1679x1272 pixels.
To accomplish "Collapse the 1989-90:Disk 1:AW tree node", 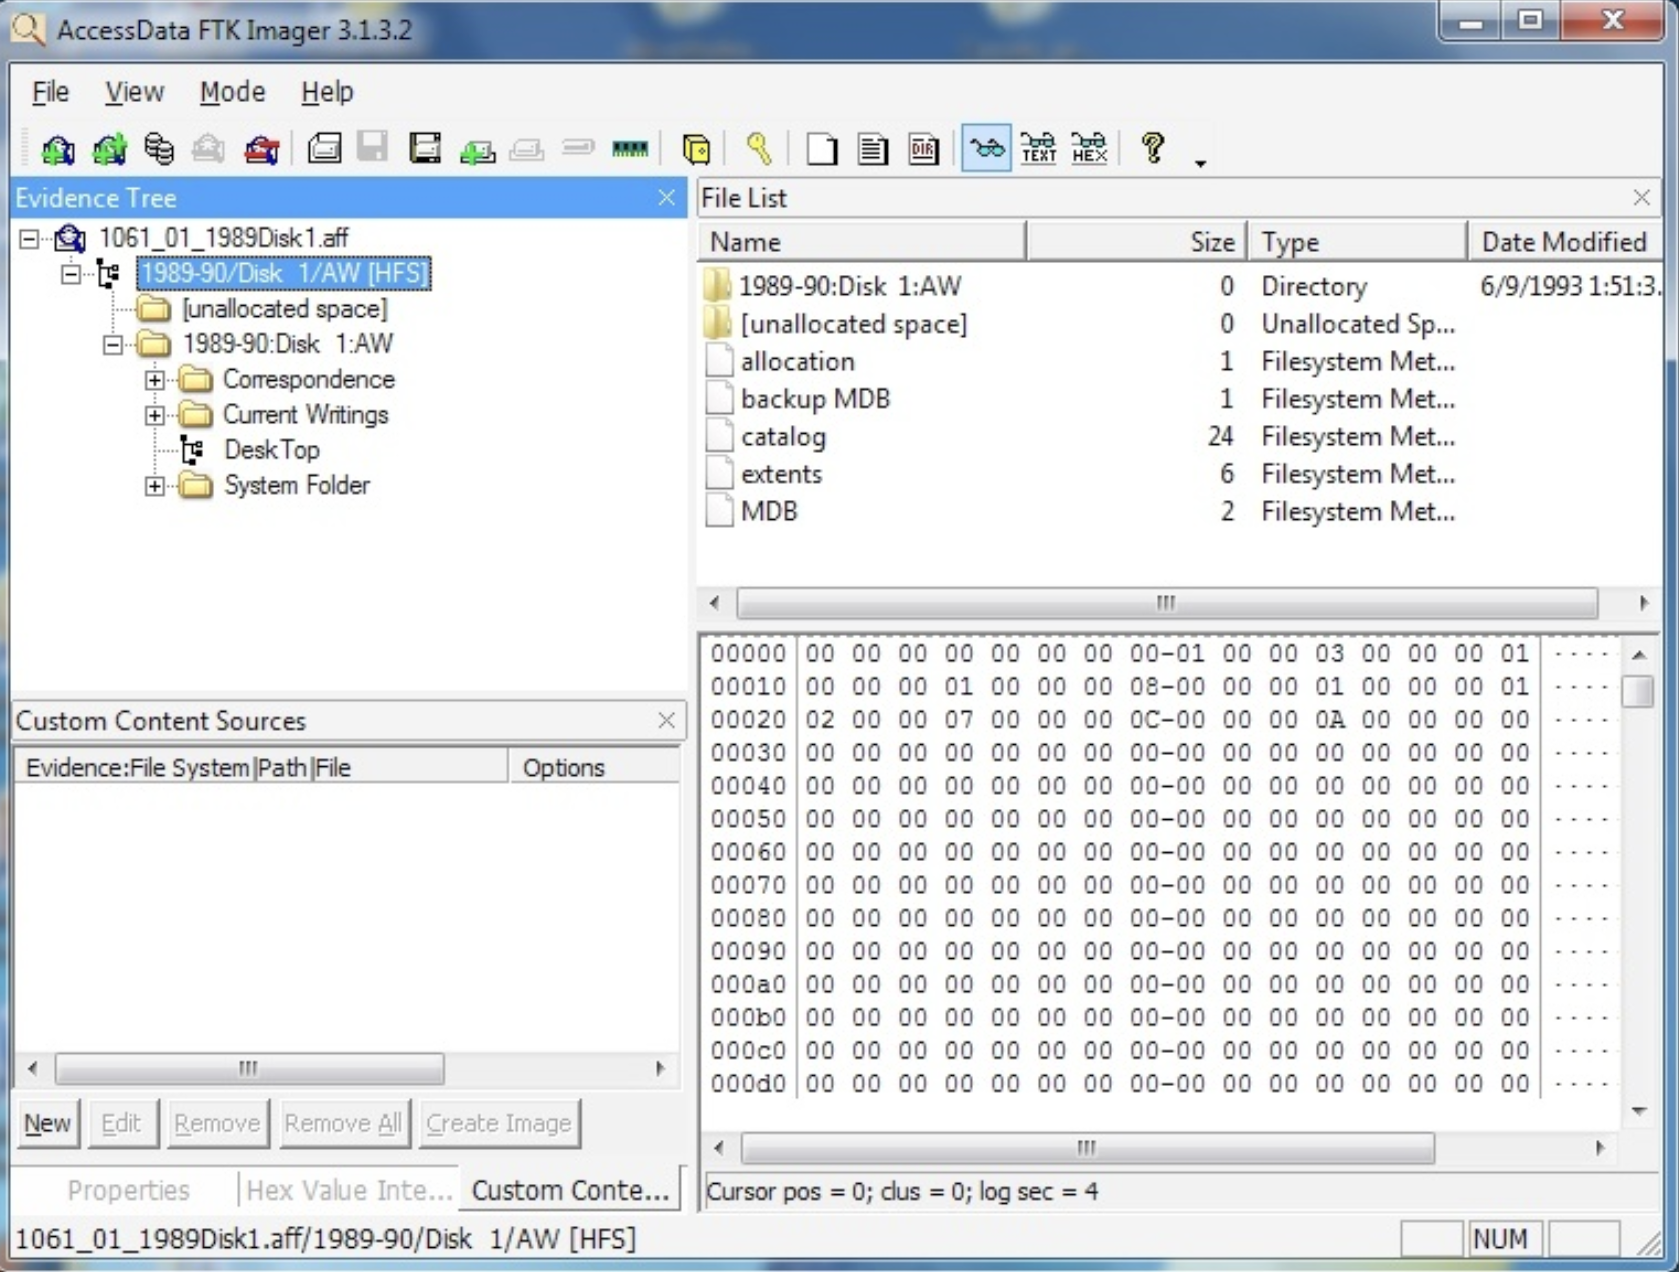I will 113,345.
